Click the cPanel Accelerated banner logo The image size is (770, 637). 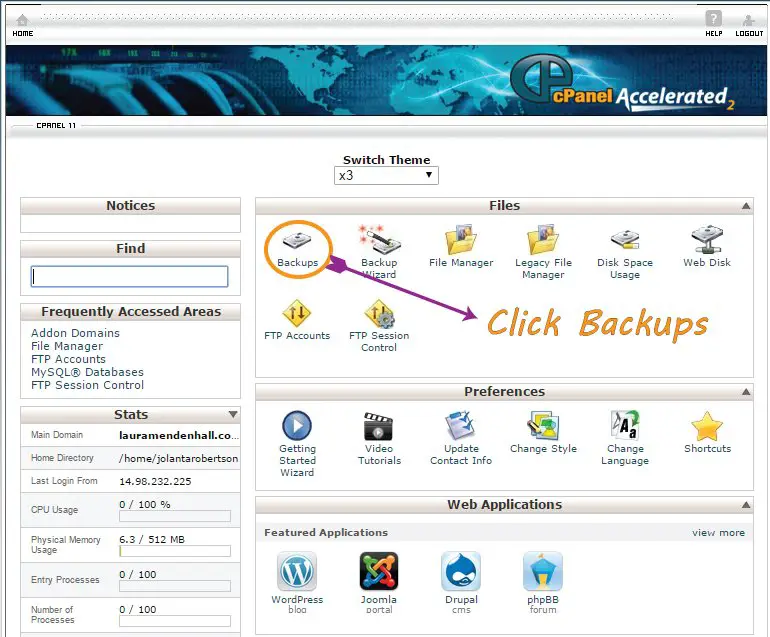622,85
